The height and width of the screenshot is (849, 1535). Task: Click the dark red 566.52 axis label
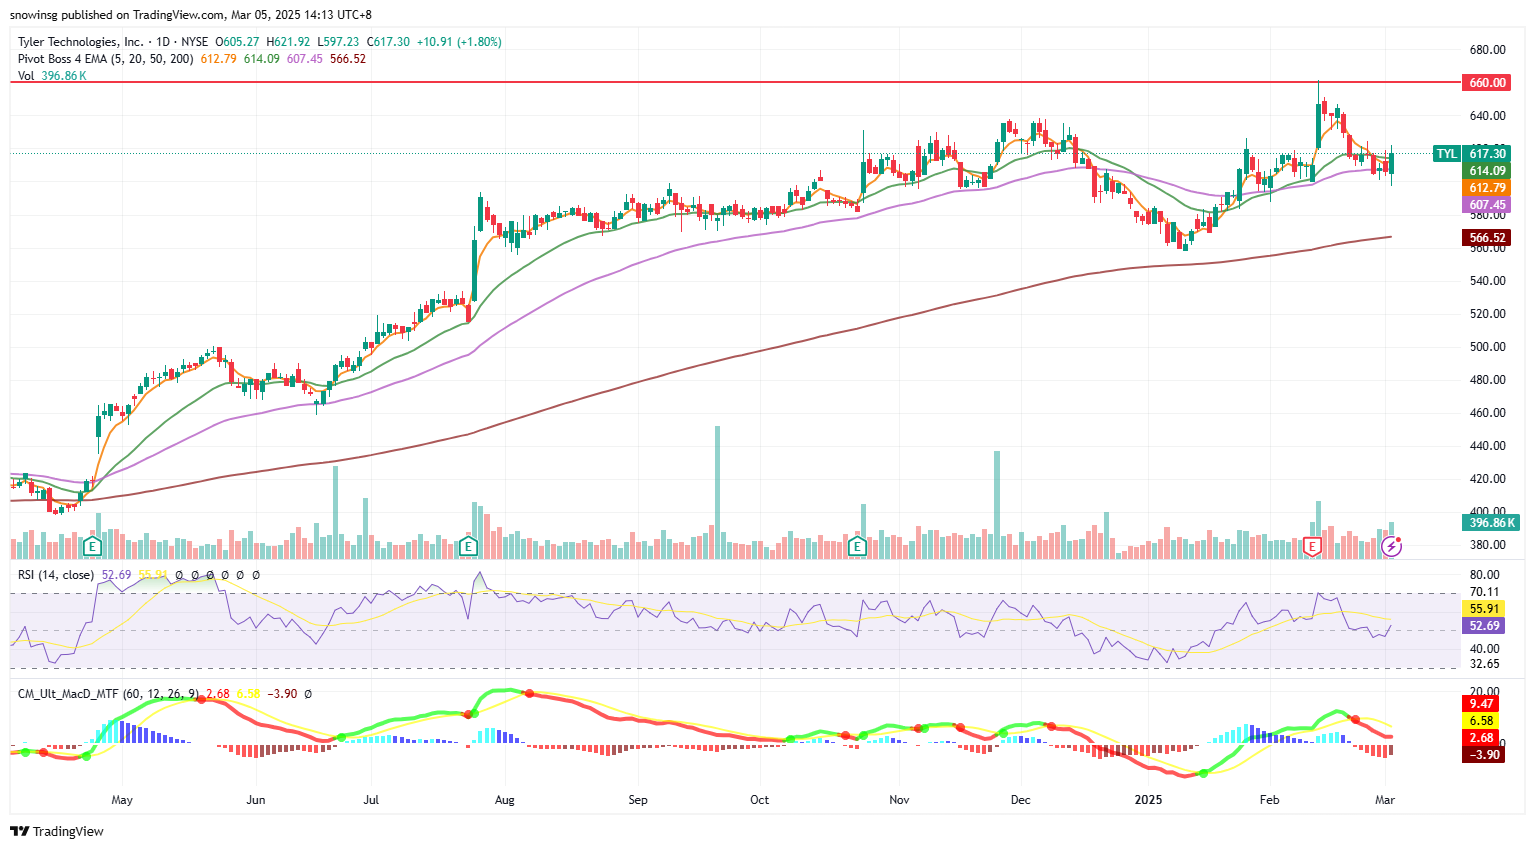(x=1487, y=238)
